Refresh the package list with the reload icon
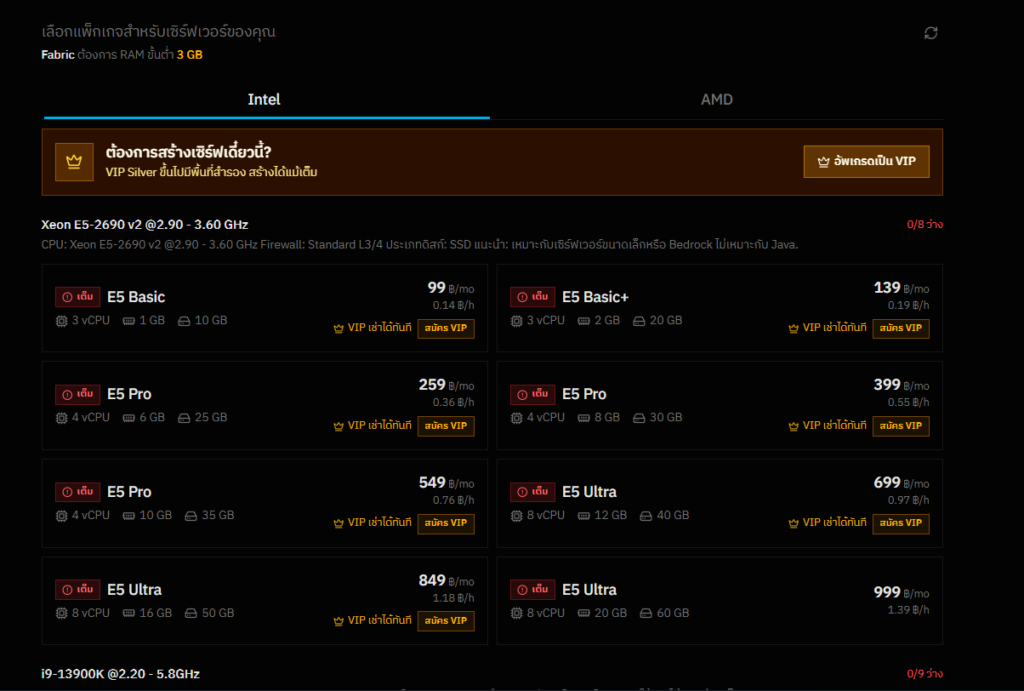 [931, 33]
